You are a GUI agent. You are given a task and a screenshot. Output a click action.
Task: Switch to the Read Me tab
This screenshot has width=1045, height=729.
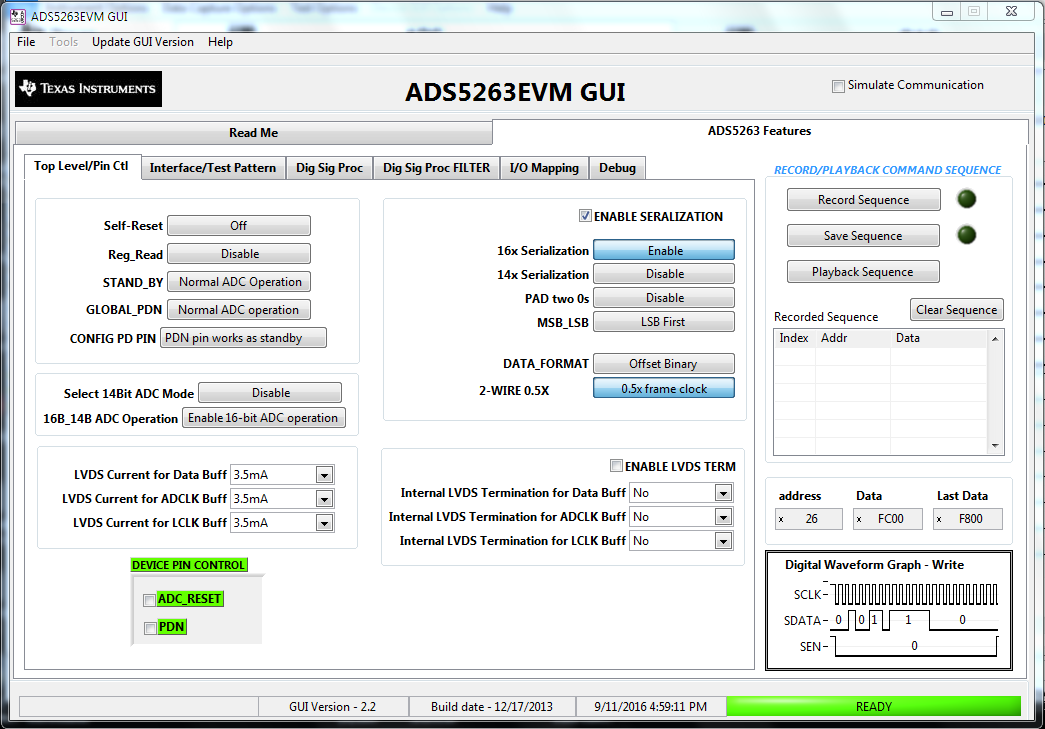pyautogui.click(x=254, y=133)
